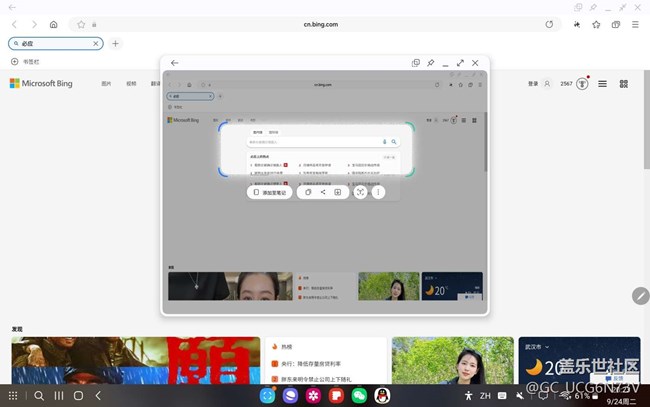Image resolution: width=650 pixels, height=407 pixels.
Task: Save the capture with download icon
Action: 338,192
